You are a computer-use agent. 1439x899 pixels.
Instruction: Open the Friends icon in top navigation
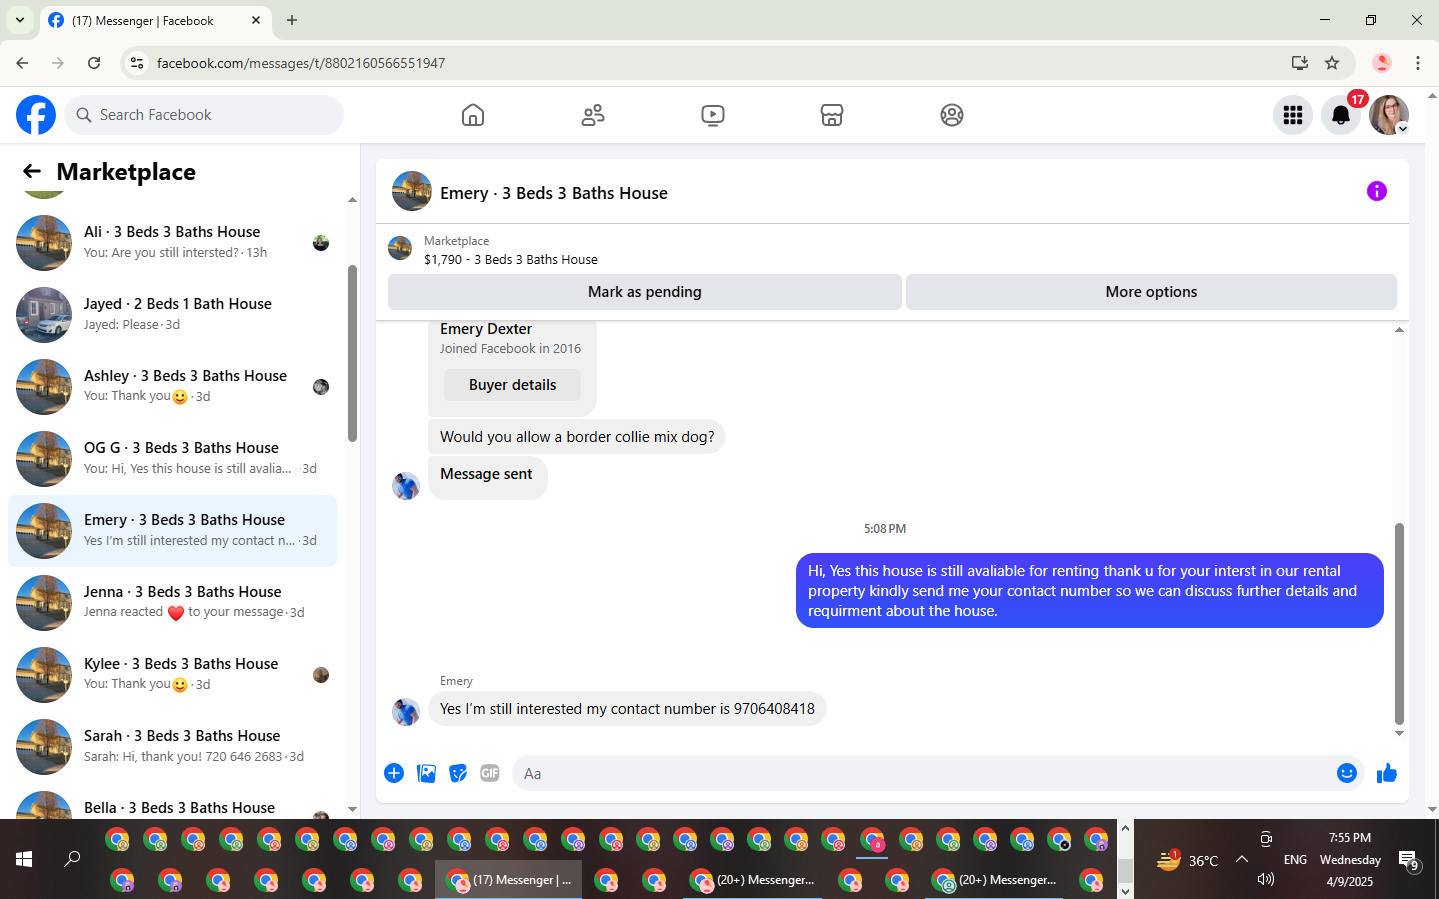click(x=593, y=115)
